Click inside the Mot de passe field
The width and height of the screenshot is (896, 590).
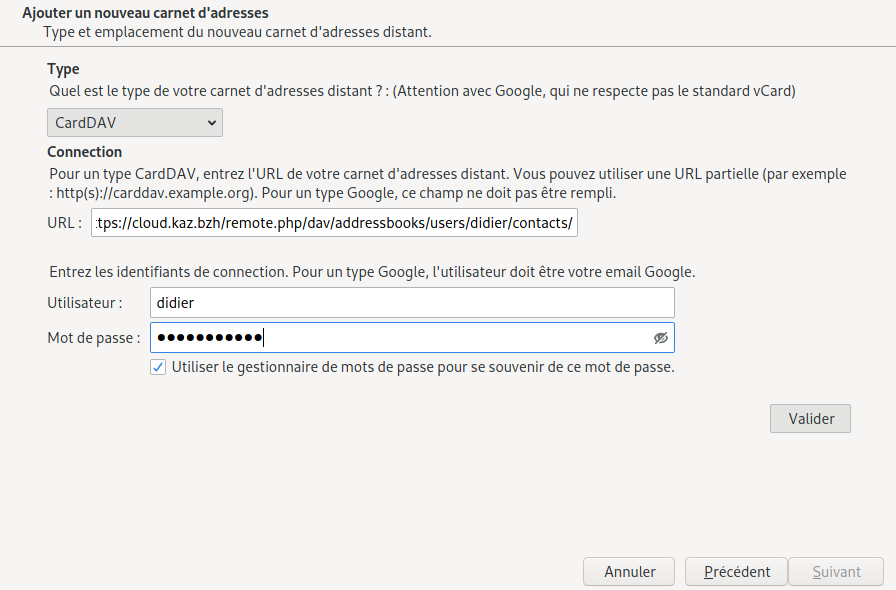pyautogui.click(x=400, y=338)
